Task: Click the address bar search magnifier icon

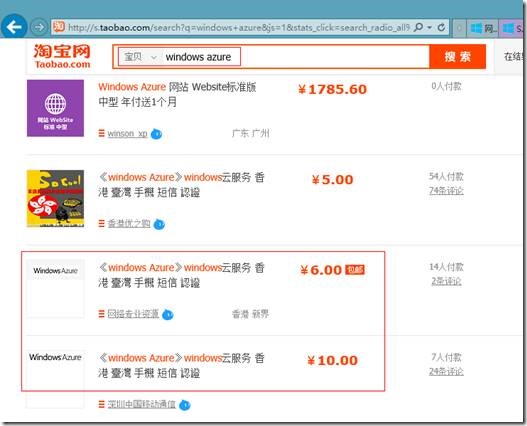Action: click(418, 27)
